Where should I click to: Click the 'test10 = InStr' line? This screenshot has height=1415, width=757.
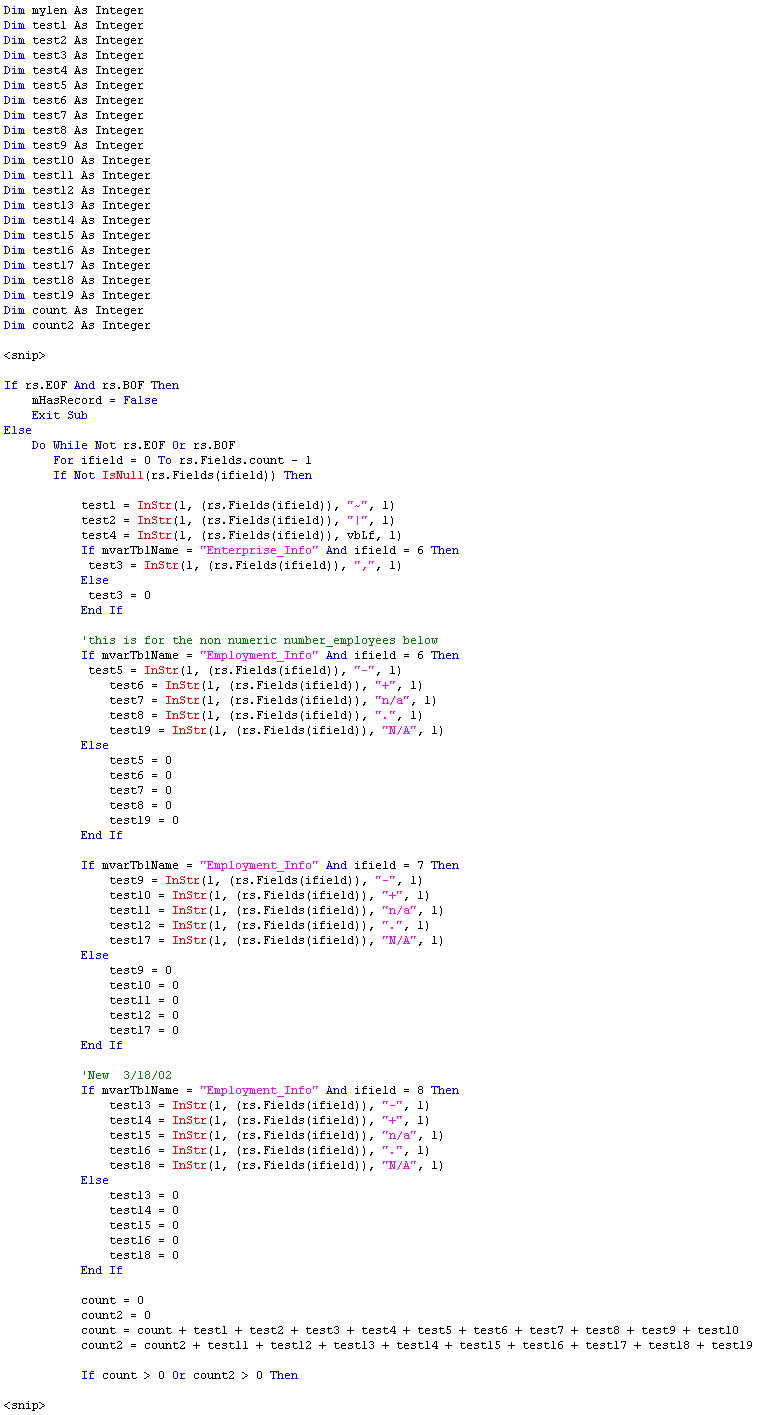(x=270, y=895)
